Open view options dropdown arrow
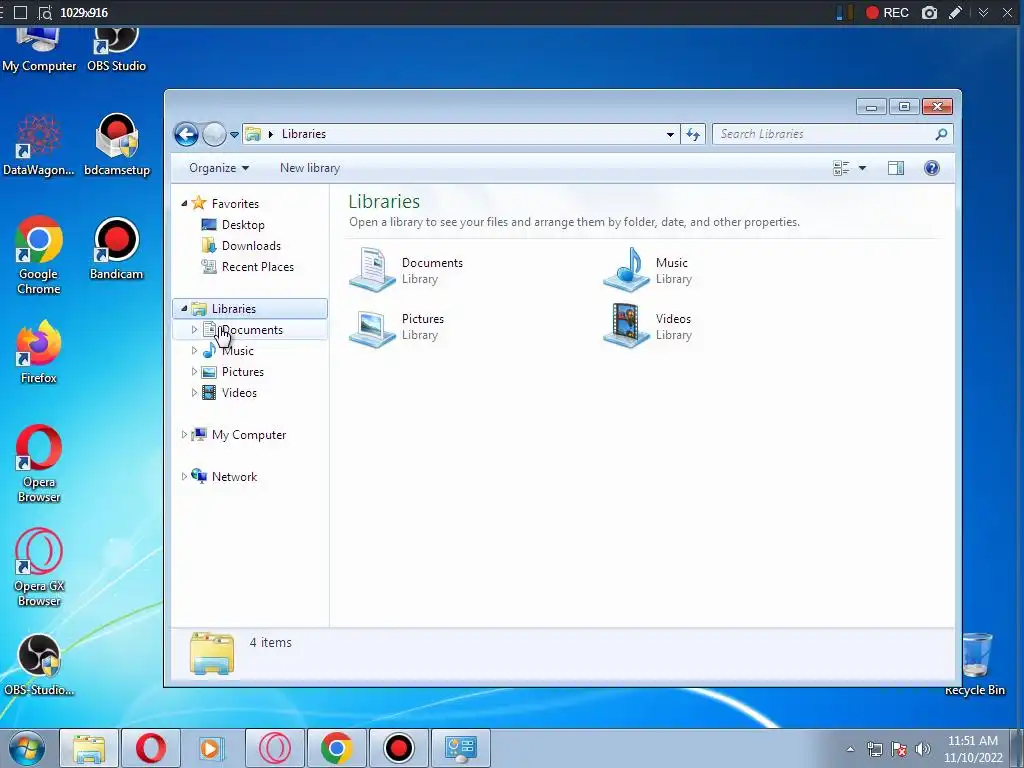This screenshot has width=1024, height=768. tap(862, 168)
